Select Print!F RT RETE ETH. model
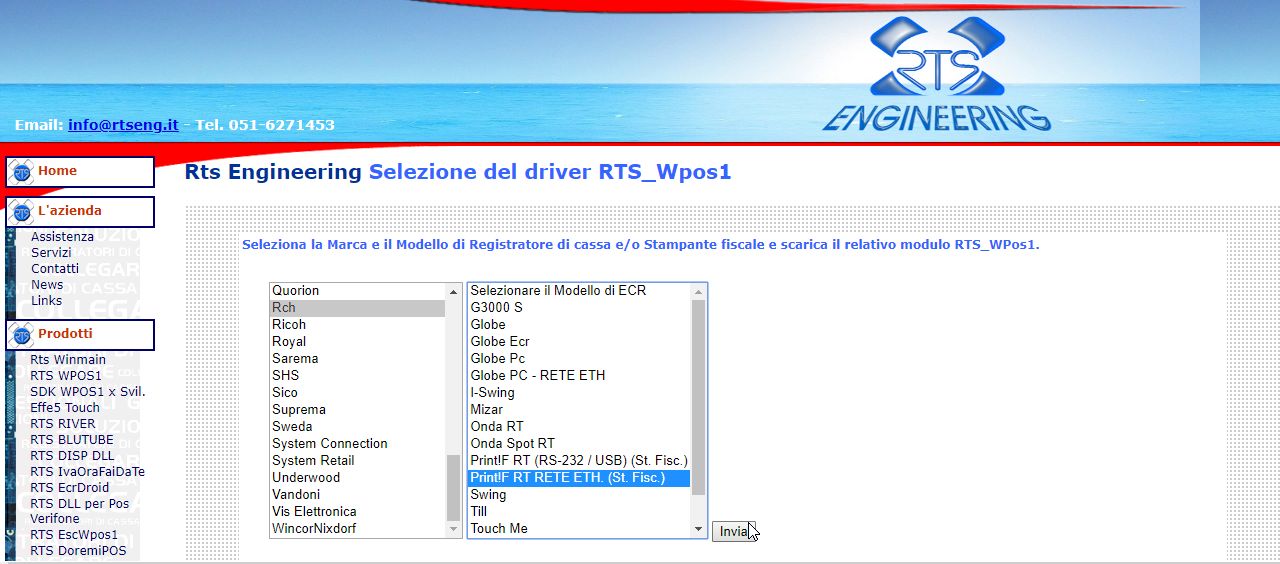The image size is (1280, 564). 579,478
